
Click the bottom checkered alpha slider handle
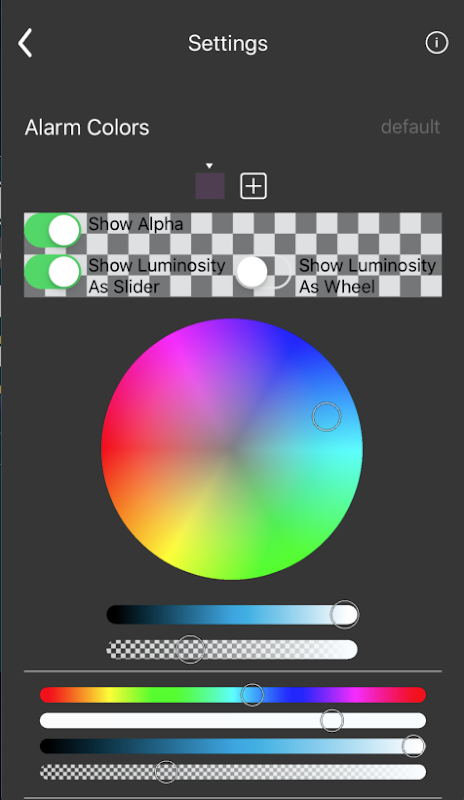point(166,772)
